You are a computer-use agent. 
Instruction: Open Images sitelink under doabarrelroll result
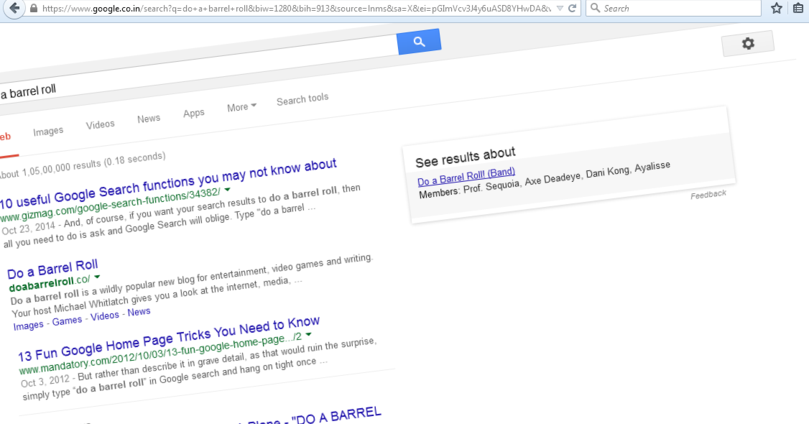click(28, 325)
